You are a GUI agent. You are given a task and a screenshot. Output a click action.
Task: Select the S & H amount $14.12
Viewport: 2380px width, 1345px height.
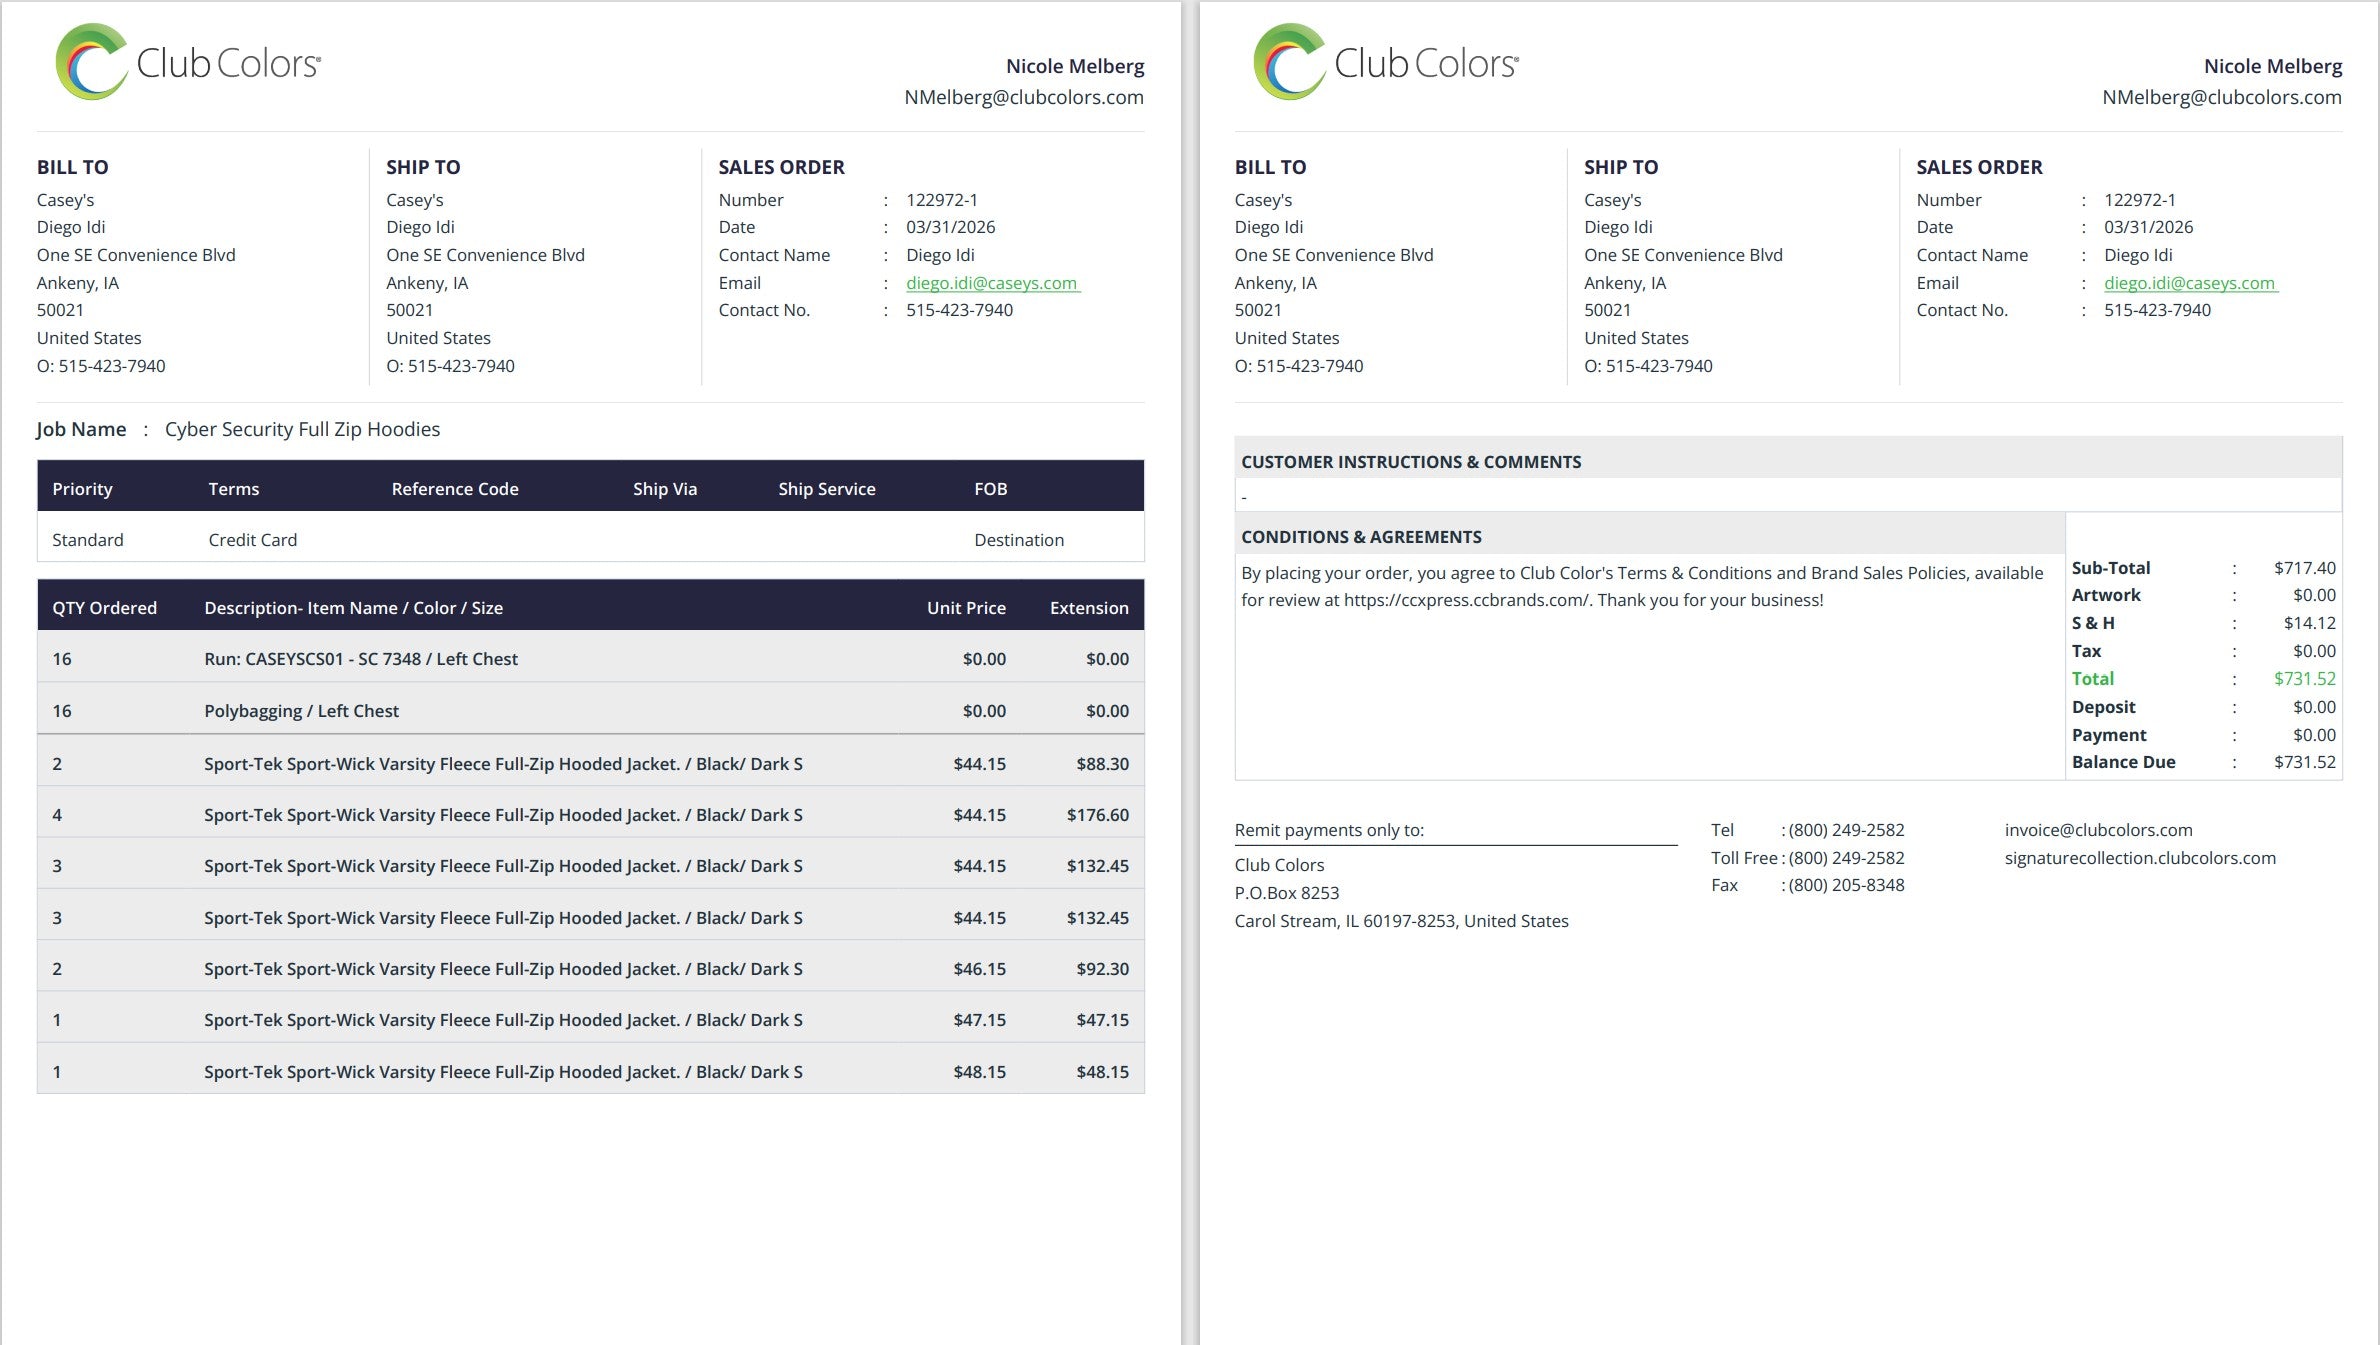(2310, 623)
